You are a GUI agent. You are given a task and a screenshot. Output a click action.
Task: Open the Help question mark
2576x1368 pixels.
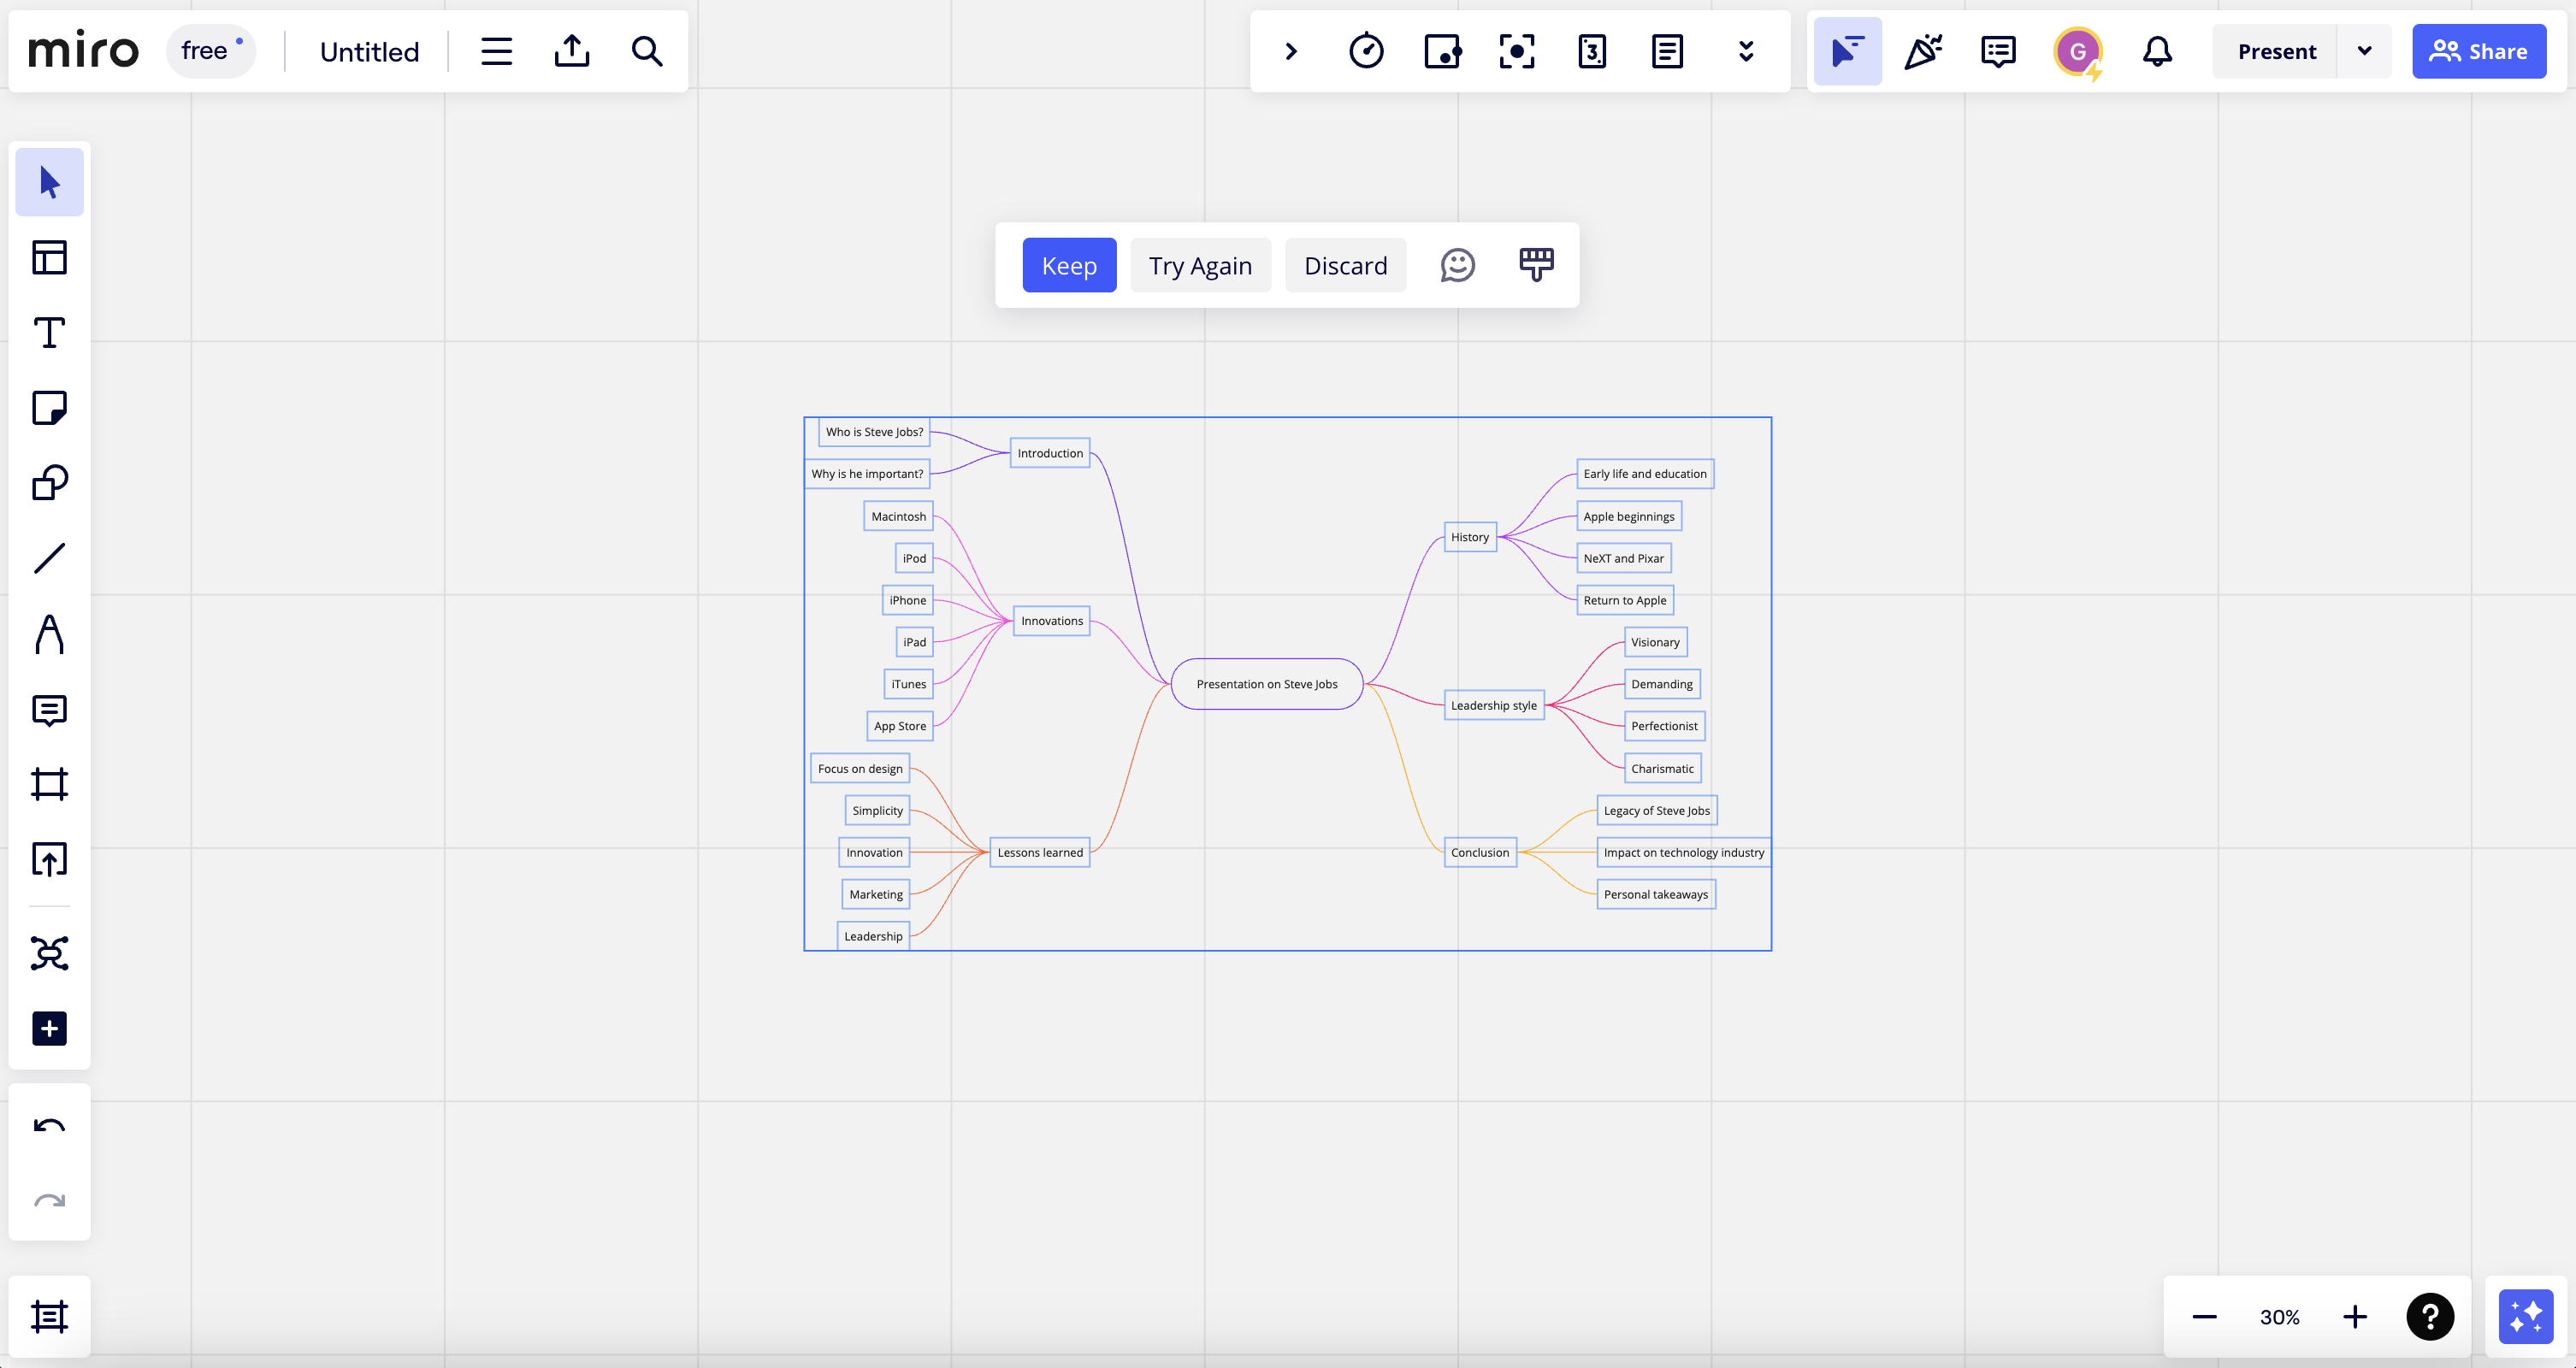tap(2430, 1316)
